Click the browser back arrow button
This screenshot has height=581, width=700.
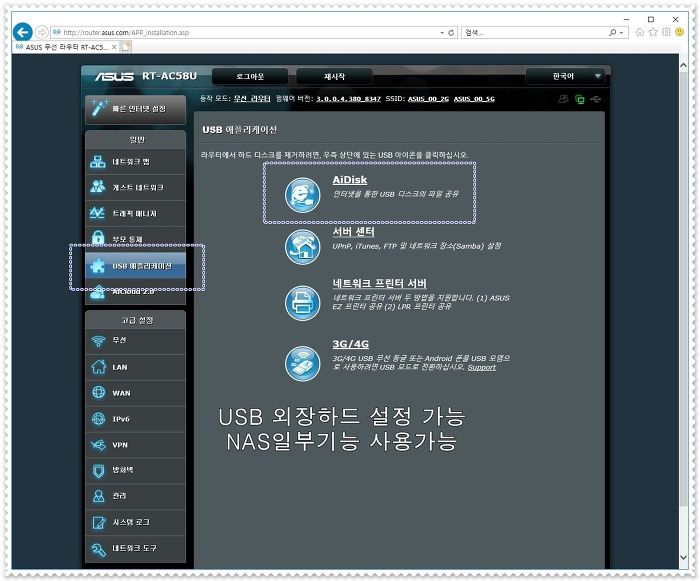point(22,32)
